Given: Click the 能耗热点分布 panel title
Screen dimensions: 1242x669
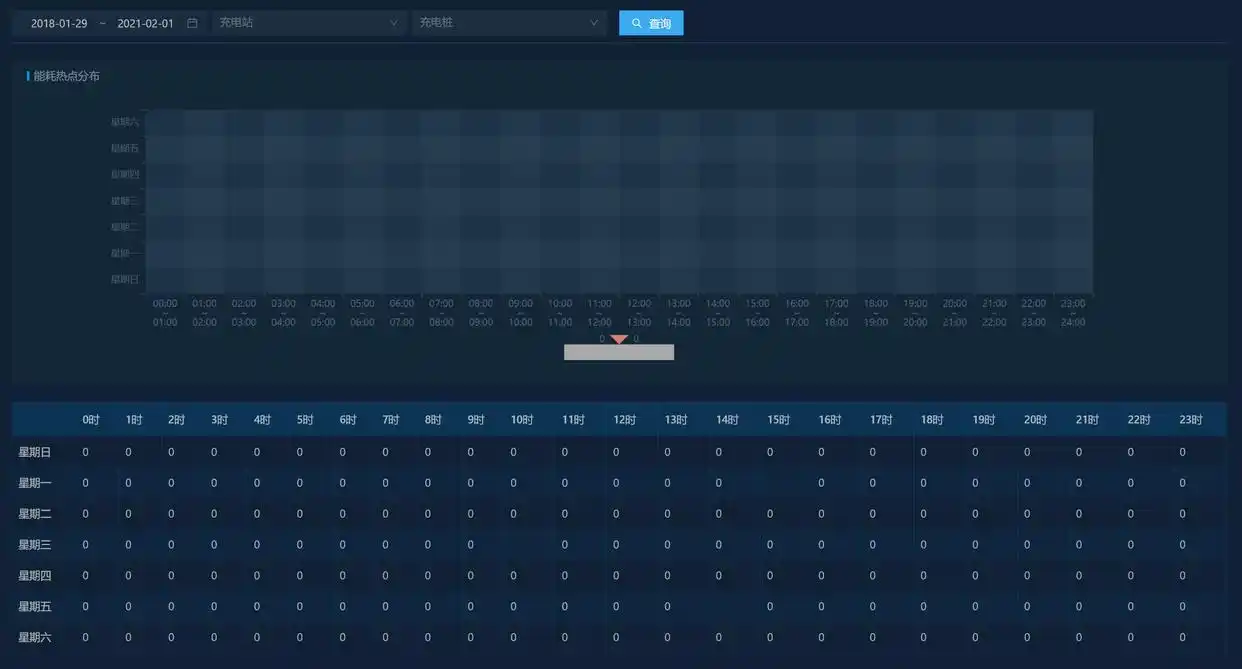Looking at the screenshot, I should [x=66, y=76].
